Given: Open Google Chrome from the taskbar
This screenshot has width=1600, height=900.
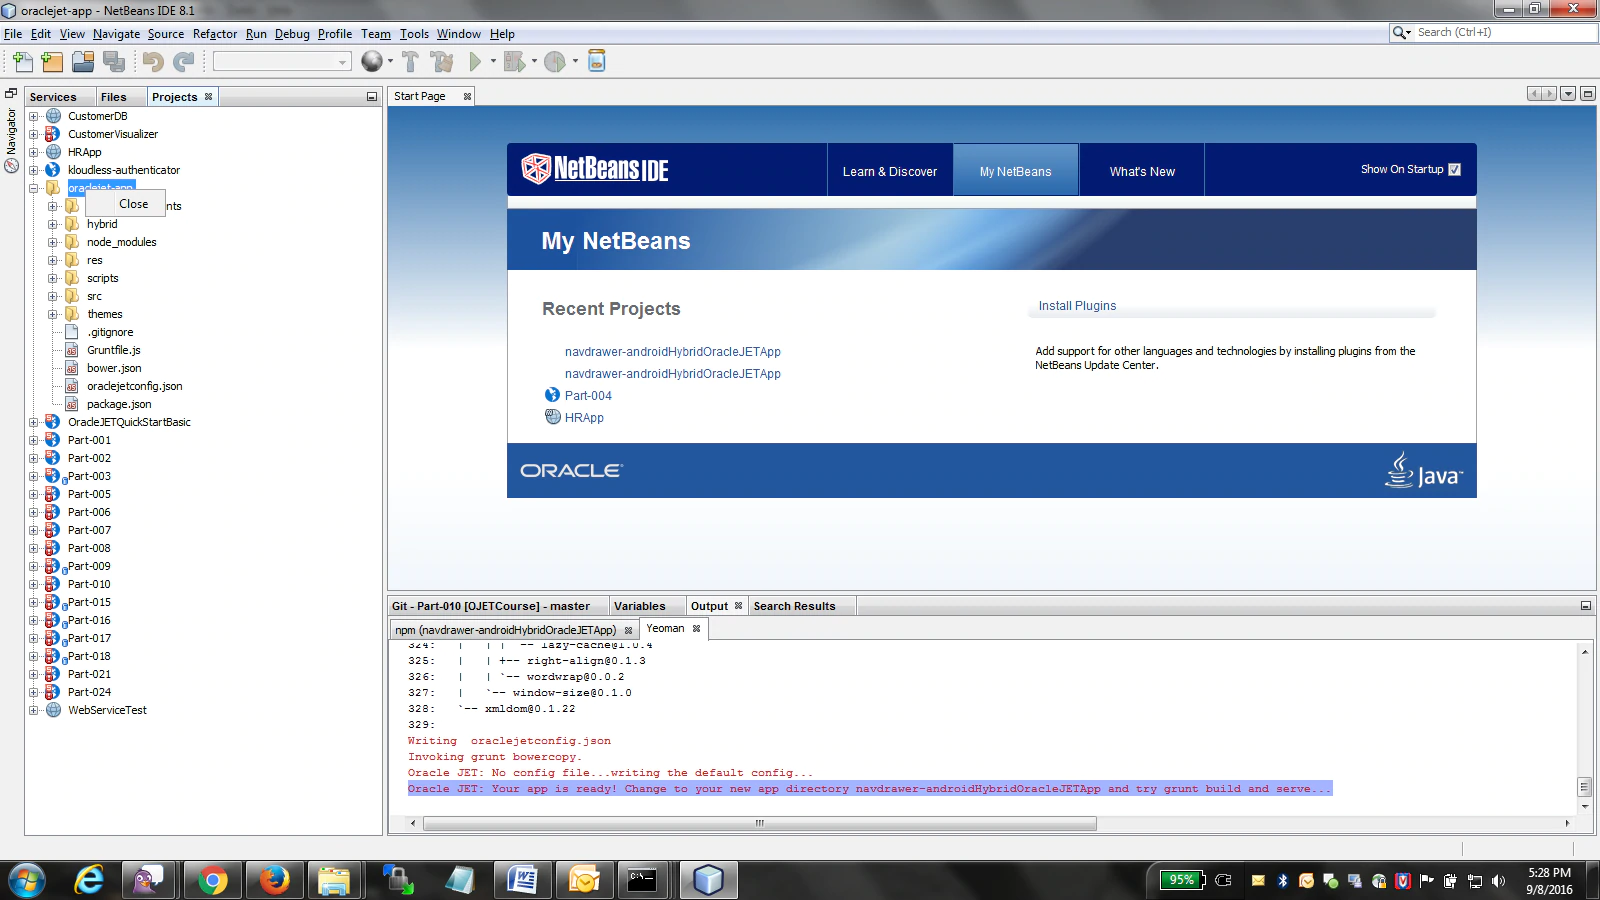Looking at the screenshot, I should pos(212,880).
